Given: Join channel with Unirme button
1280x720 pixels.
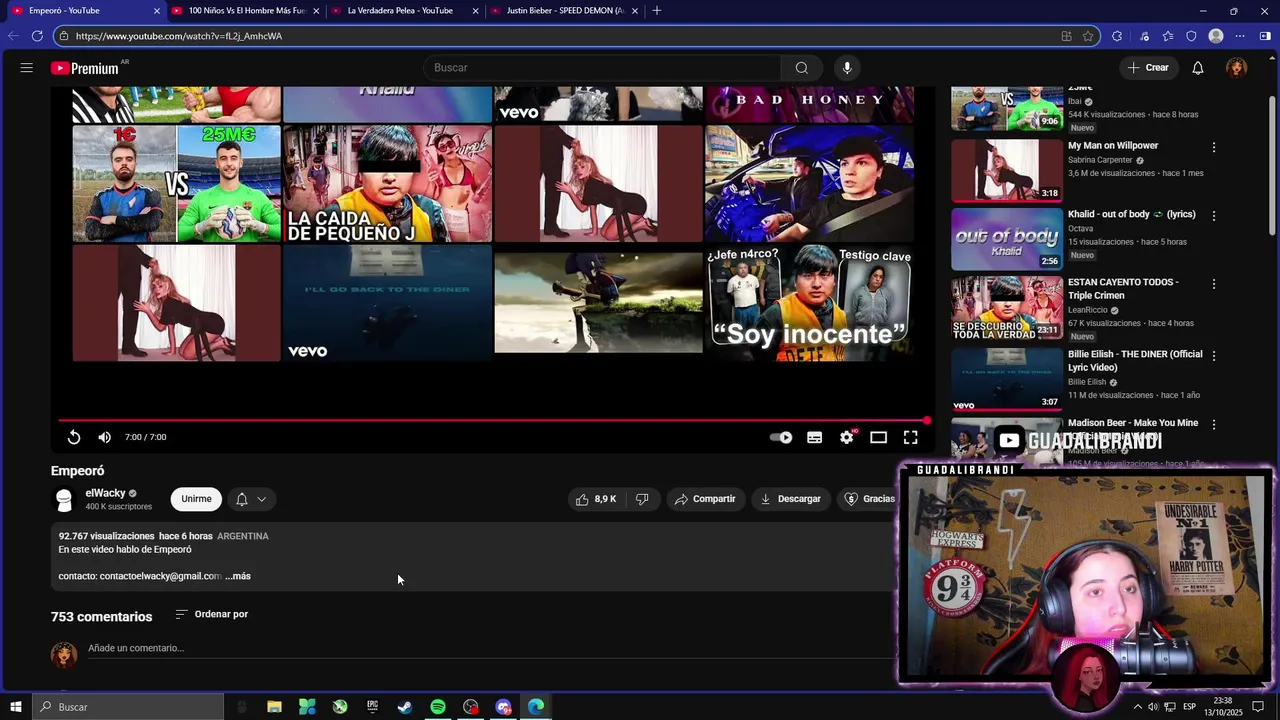Looking at the screenshot, I should pyautogui.click(x=196, y=499).
